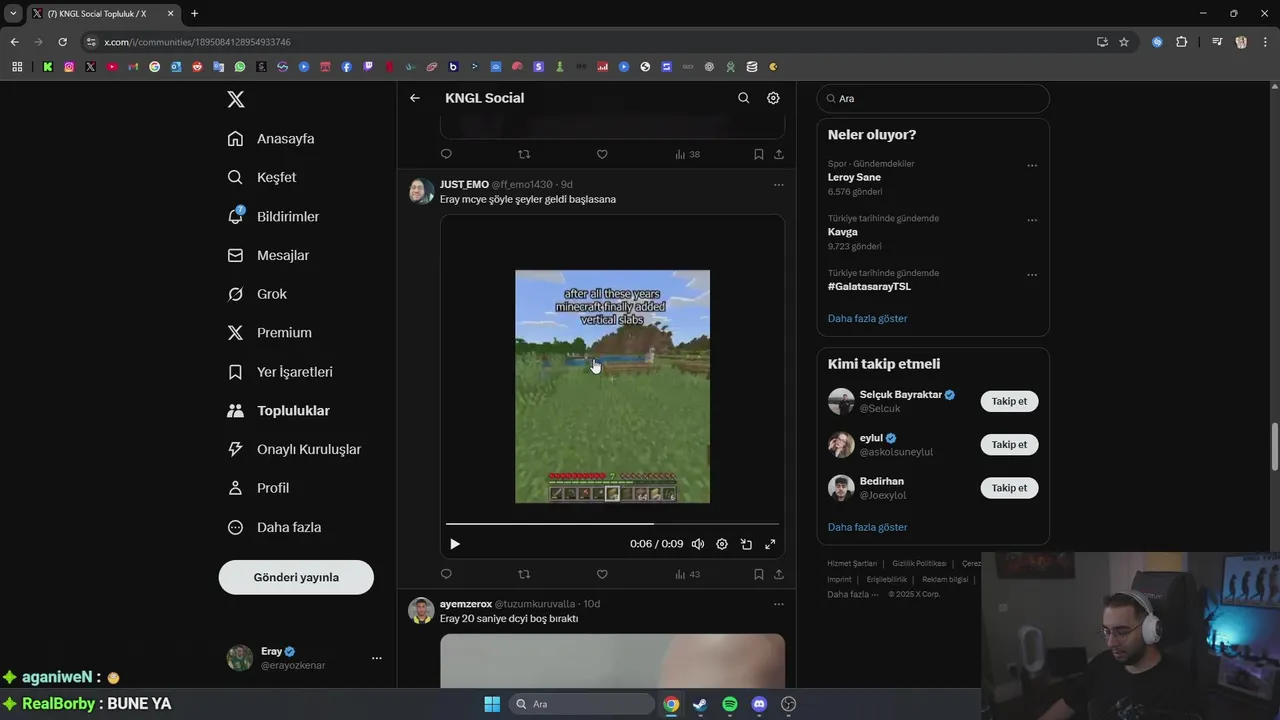
Task: Share the JUST_EMO post
Action: 779,574
